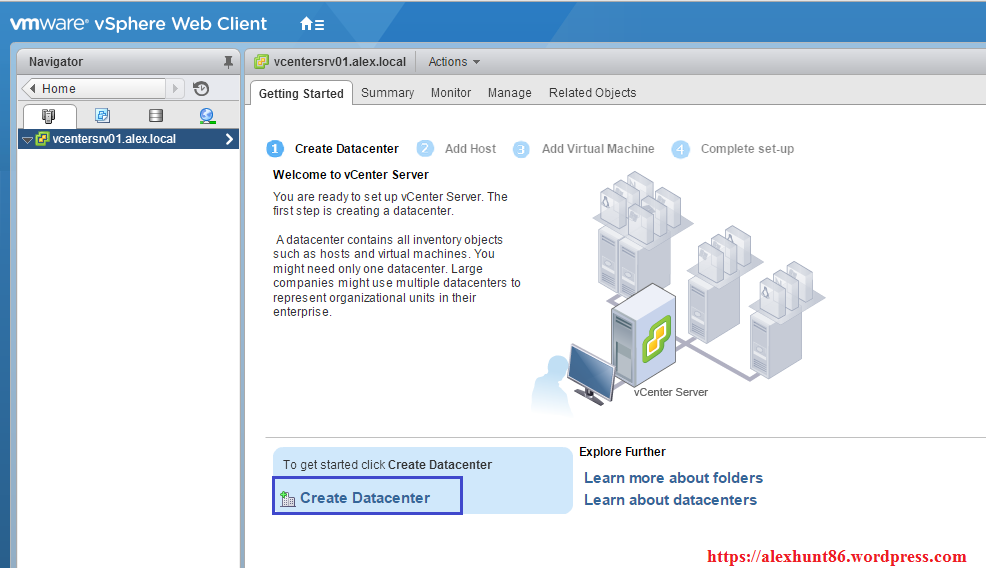This screenshot has width=986, height=568.
Task: Open Learn about datacenters link
Action: [x=670, y=499]
